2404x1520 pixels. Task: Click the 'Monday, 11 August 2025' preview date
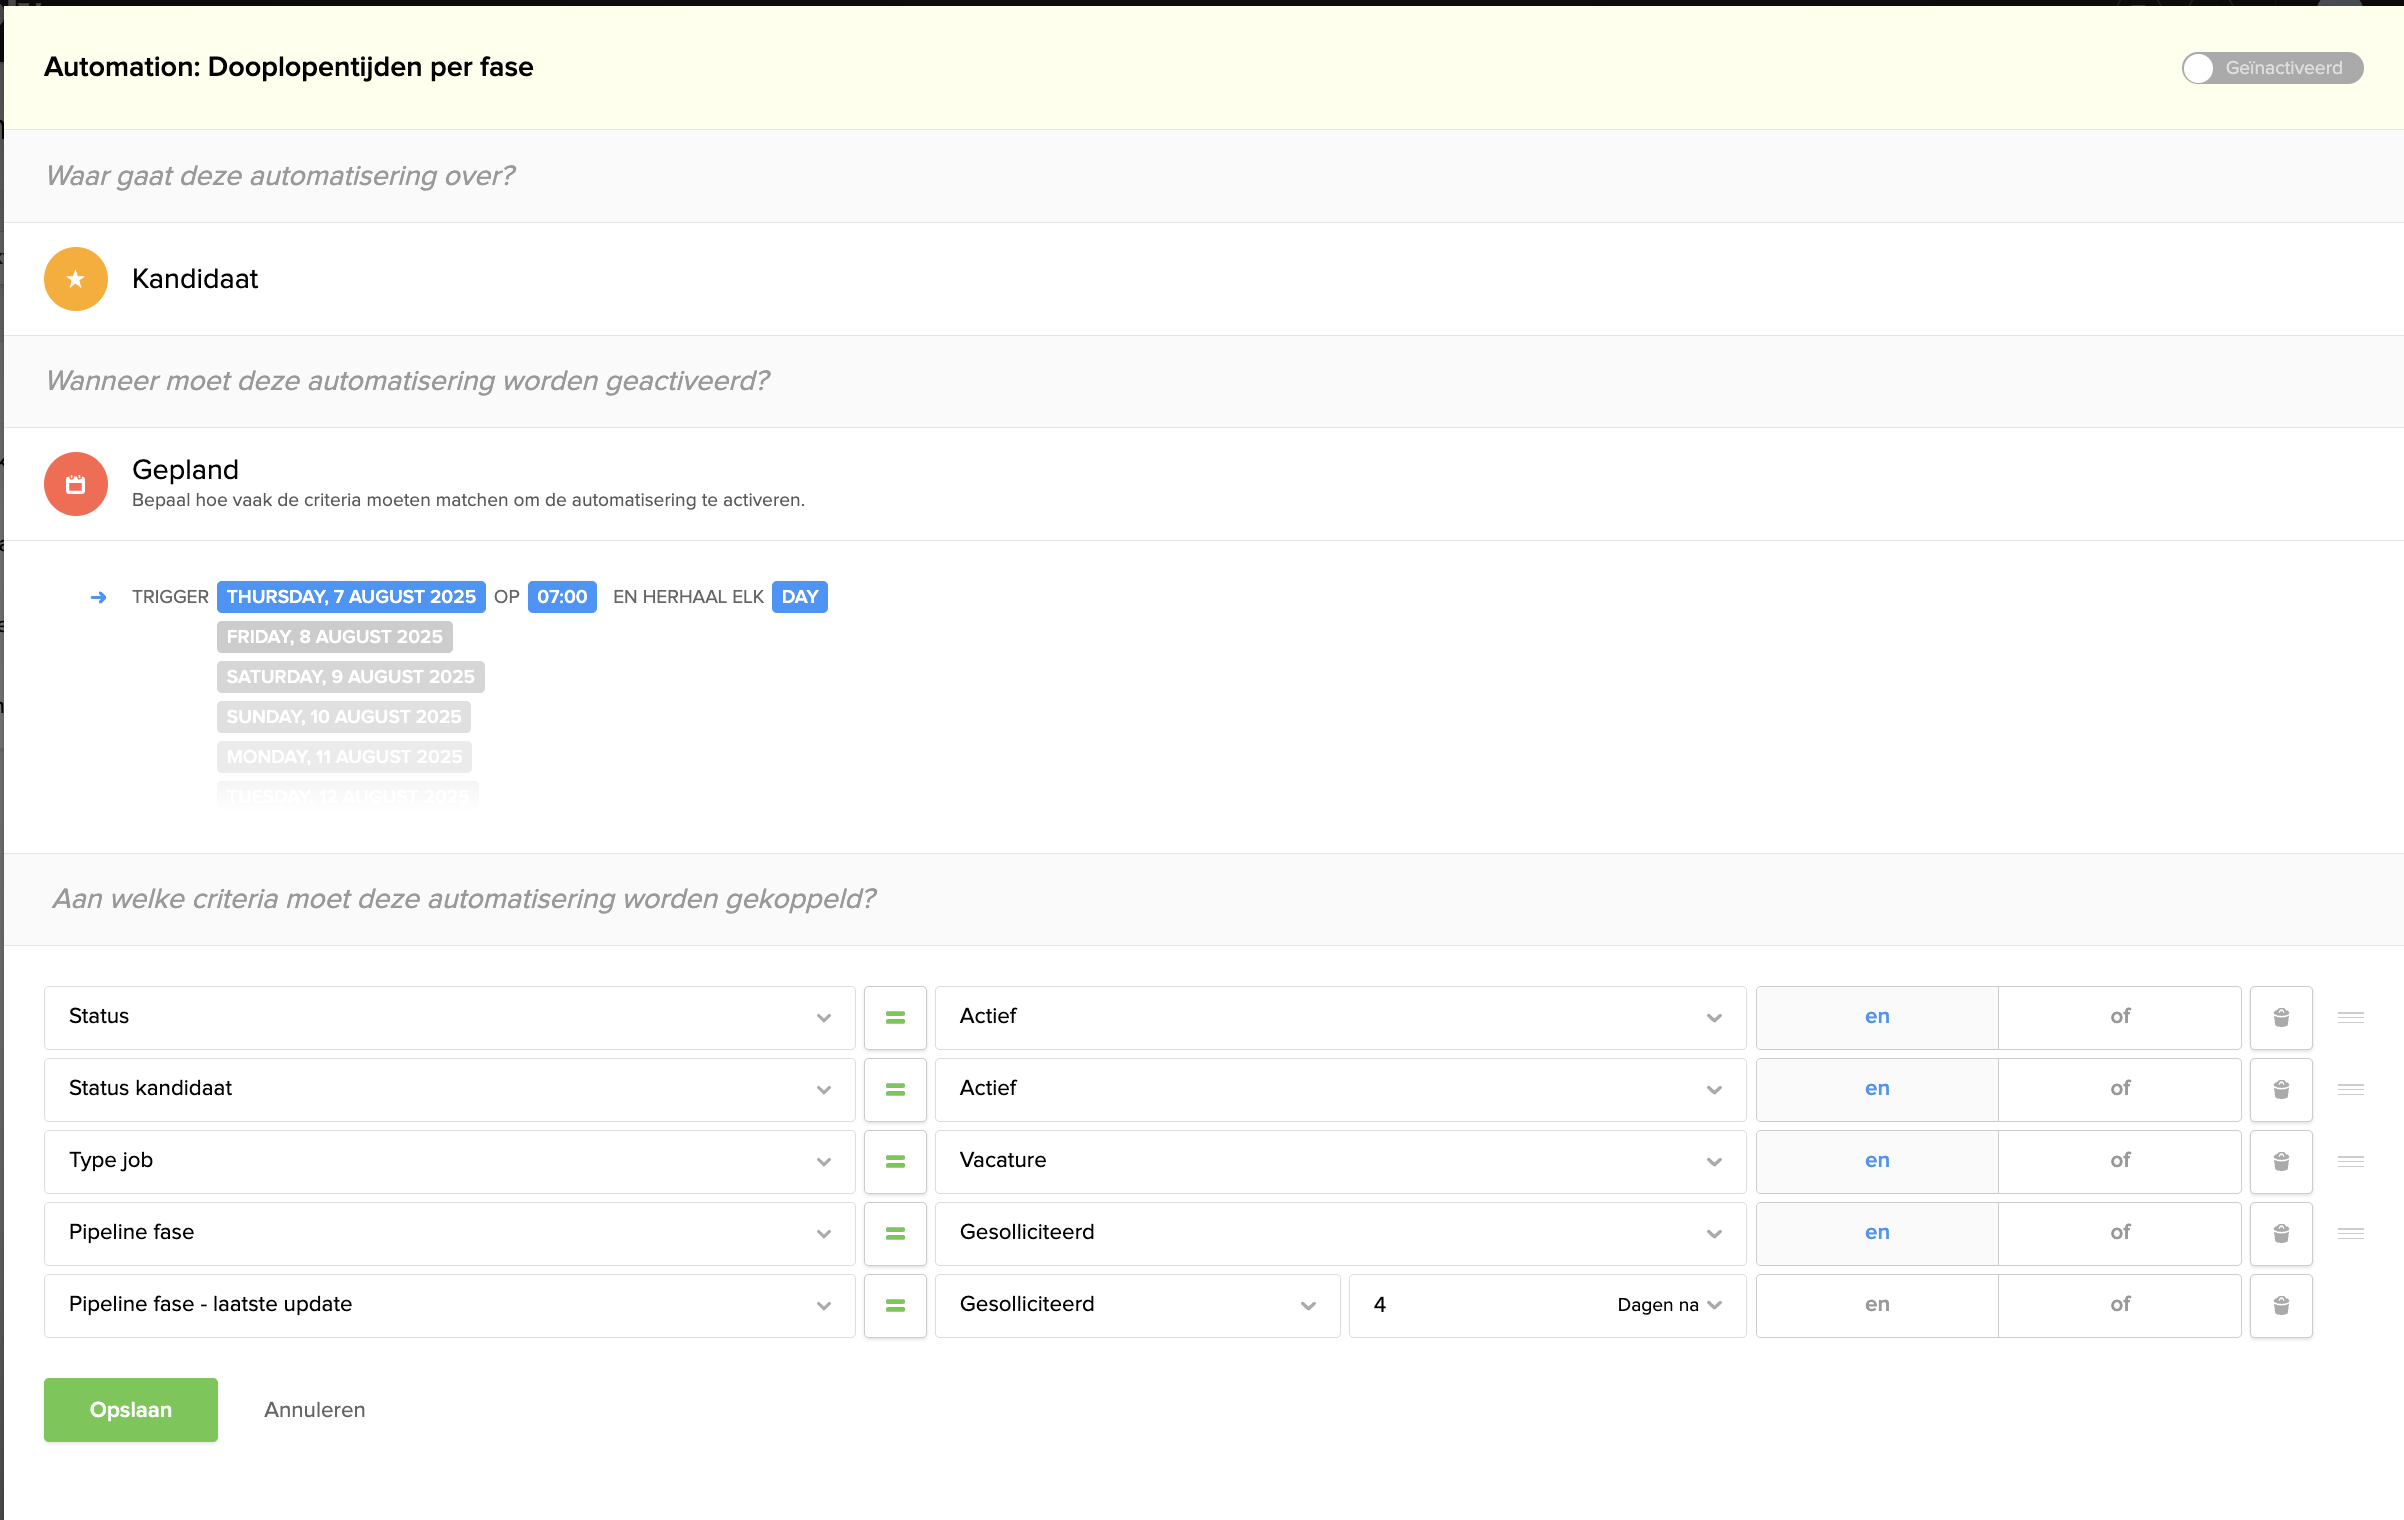point(344,757)
